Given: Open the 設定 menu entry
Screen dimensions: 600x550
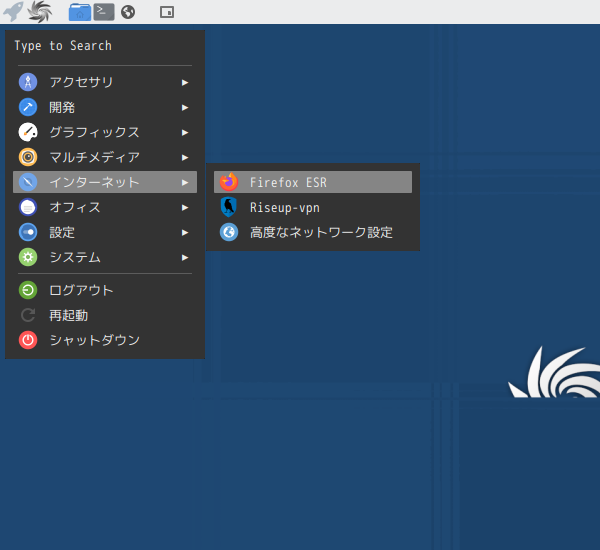Looking at the screenshot, I should tap(105, 232).
